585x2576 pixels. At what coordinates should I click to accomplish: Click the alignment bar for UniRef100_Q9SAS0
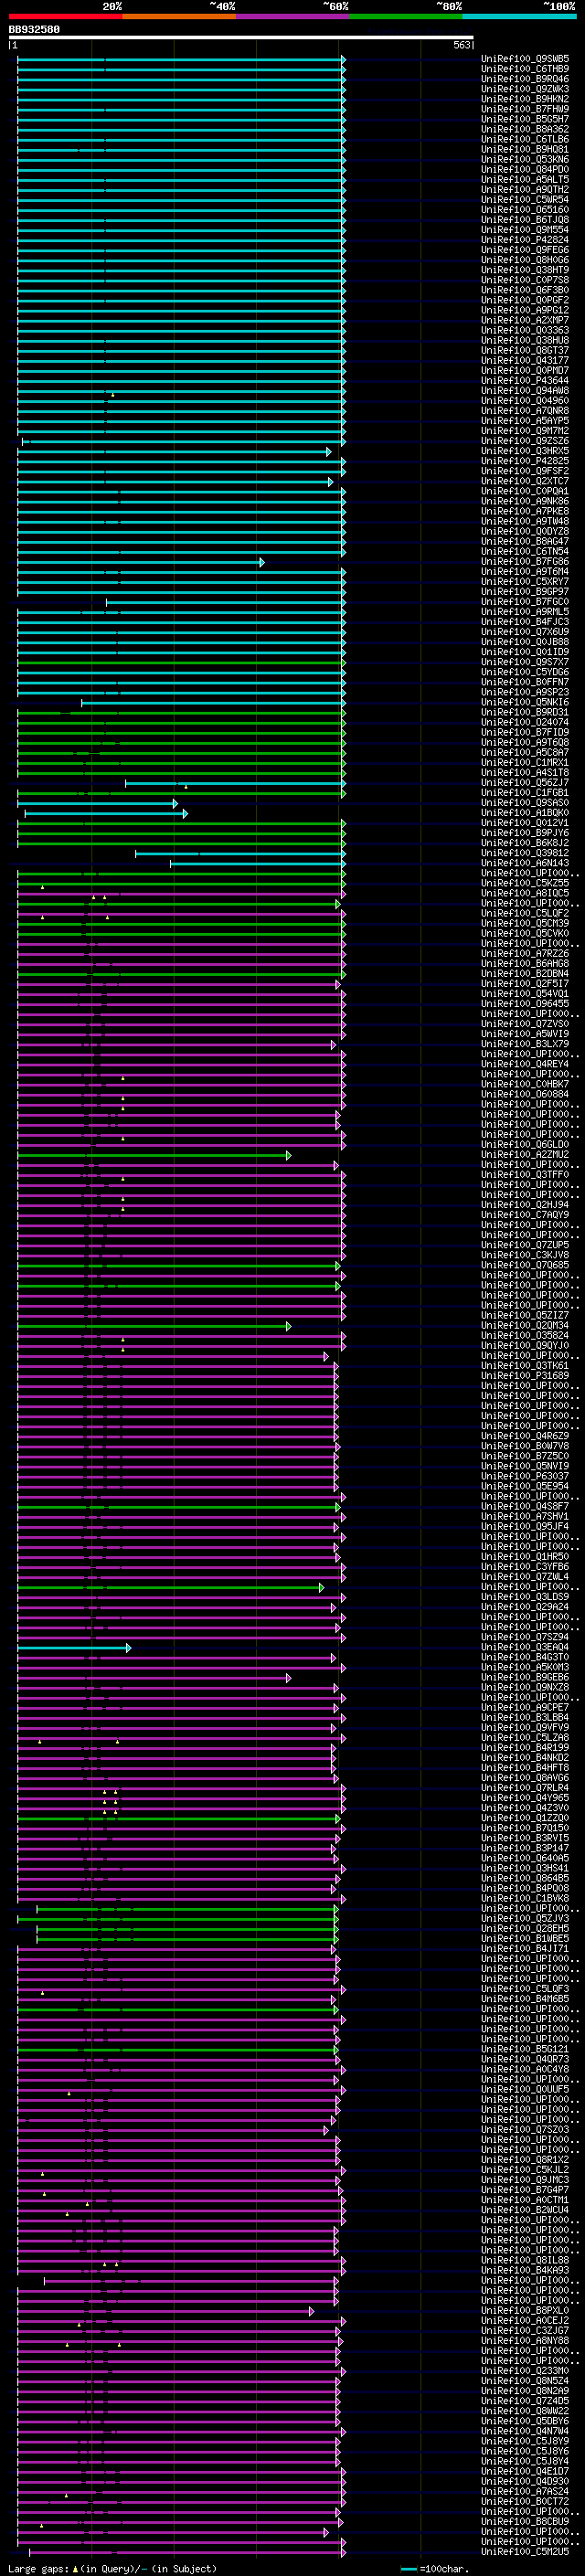[x=98, y=803]
